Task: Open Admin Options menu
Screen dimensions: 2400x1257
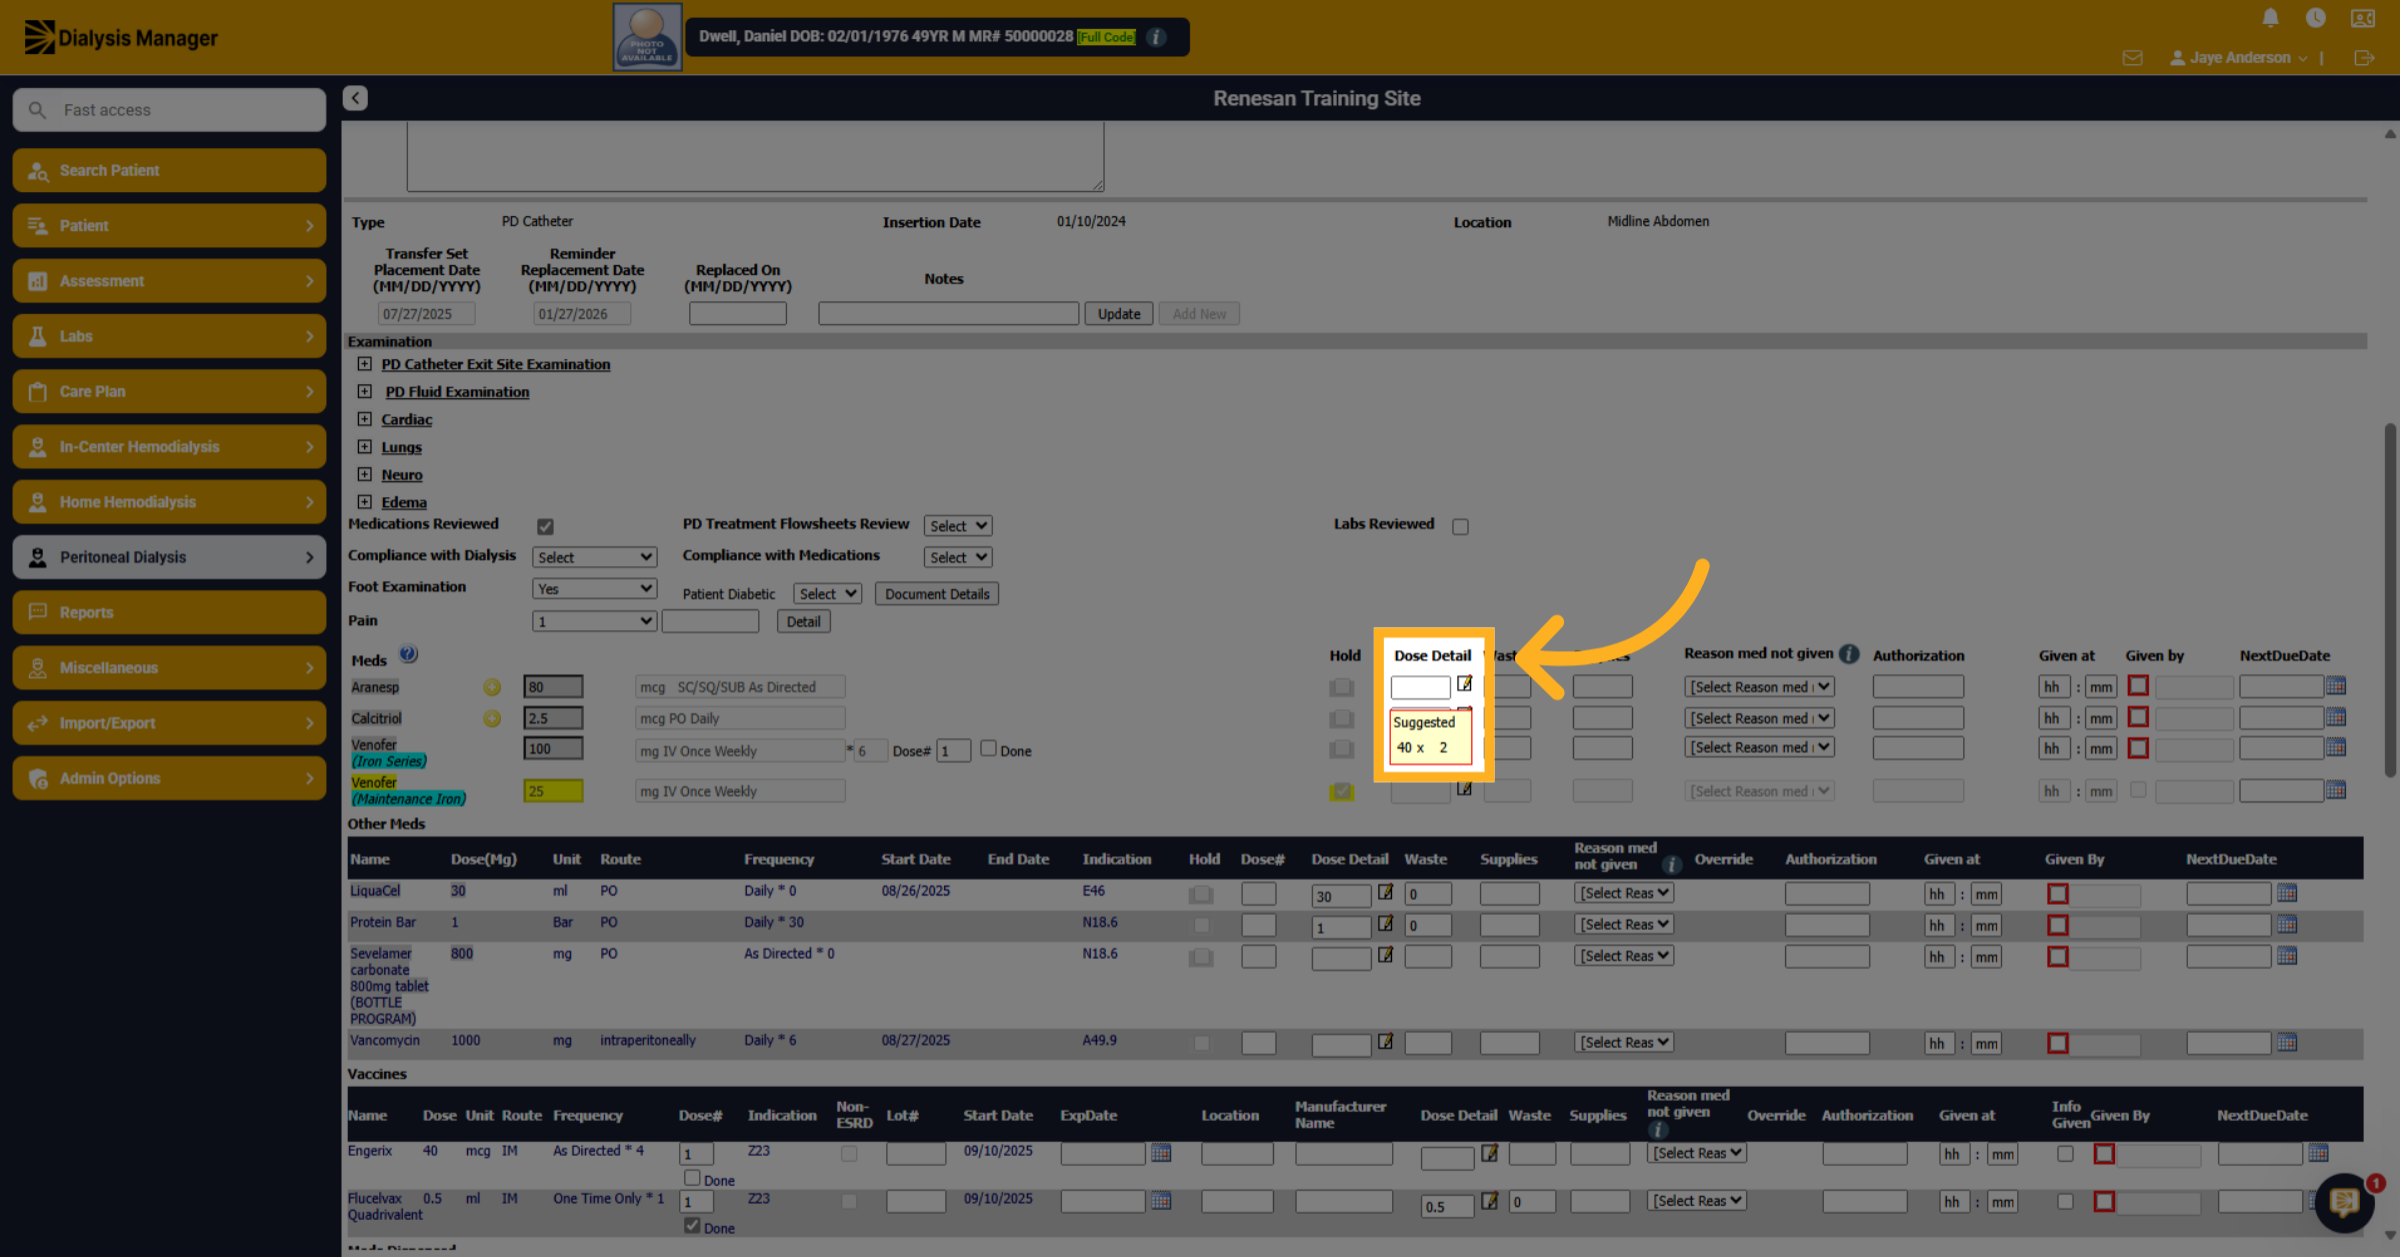Action: 169,778
